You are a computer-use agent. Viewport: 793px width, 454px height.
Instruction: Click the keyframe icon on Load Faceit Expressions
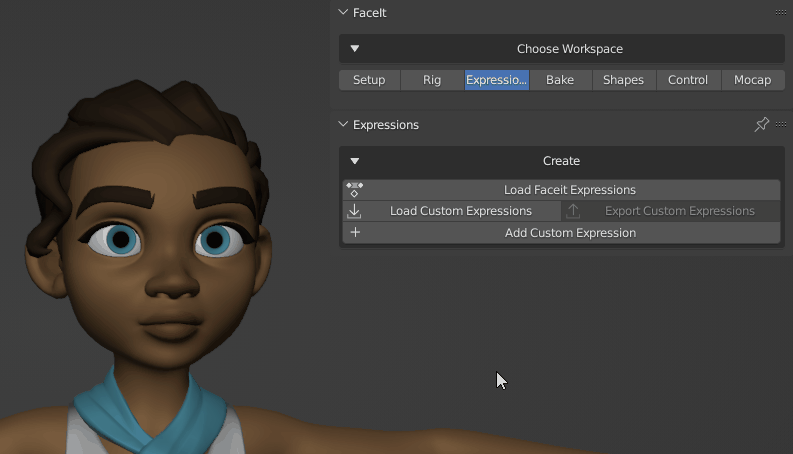click(x=354, y=189)
